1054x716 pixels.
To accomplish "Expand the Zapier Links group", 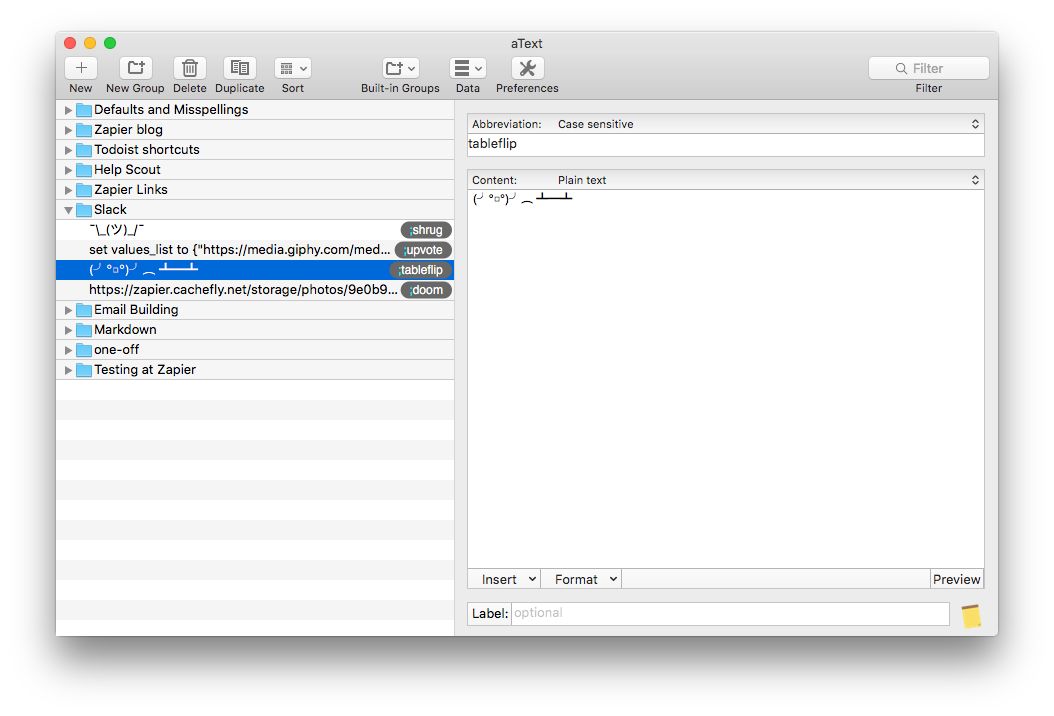I will (x=68, y=190).
